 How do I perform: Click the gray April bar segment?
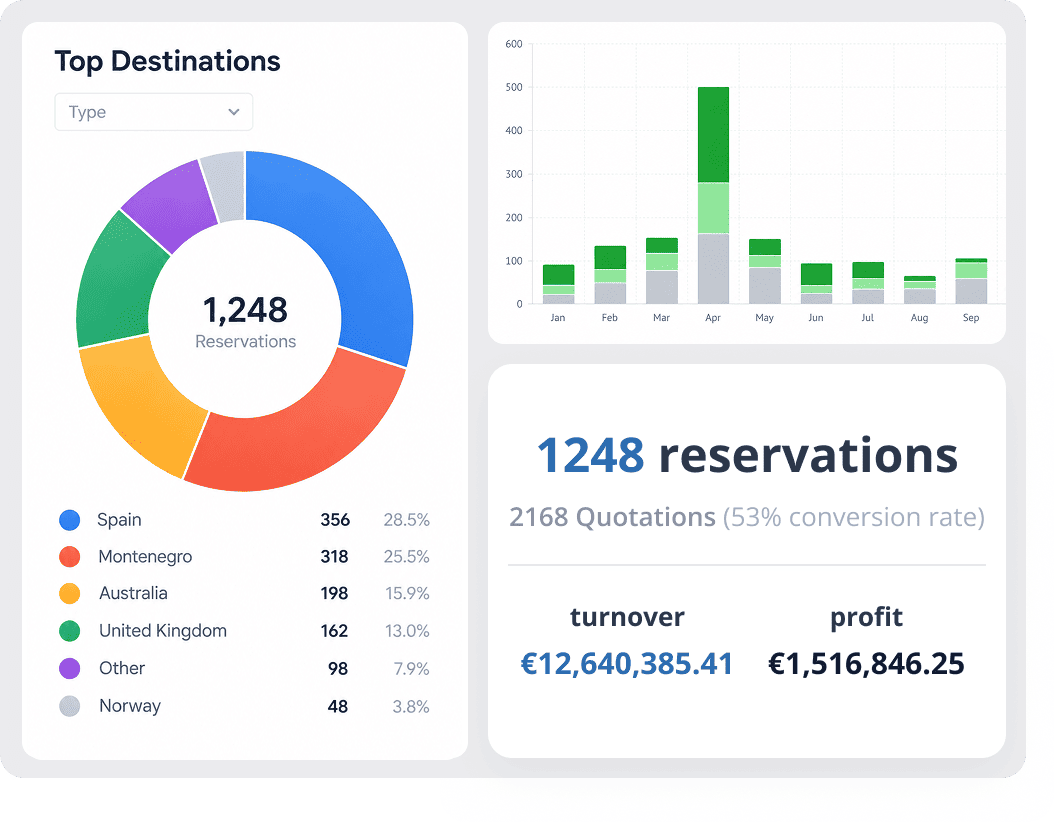(x=713, y=268)
